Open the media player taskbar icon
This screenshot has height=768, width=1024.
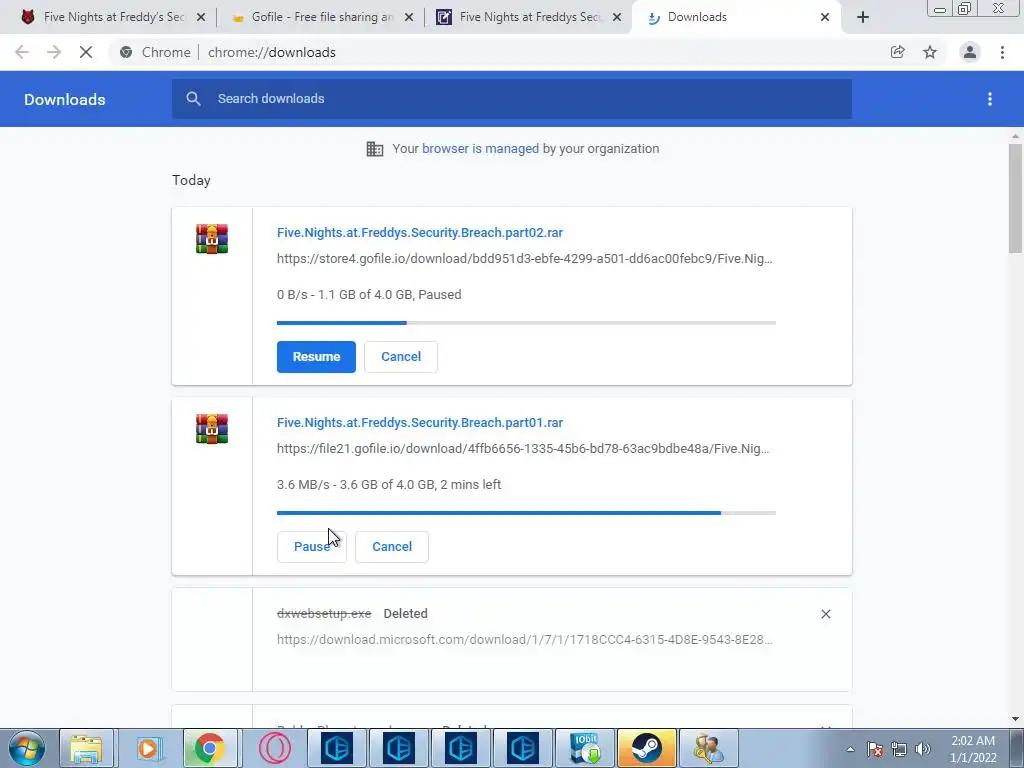click(x=148, y=748)
